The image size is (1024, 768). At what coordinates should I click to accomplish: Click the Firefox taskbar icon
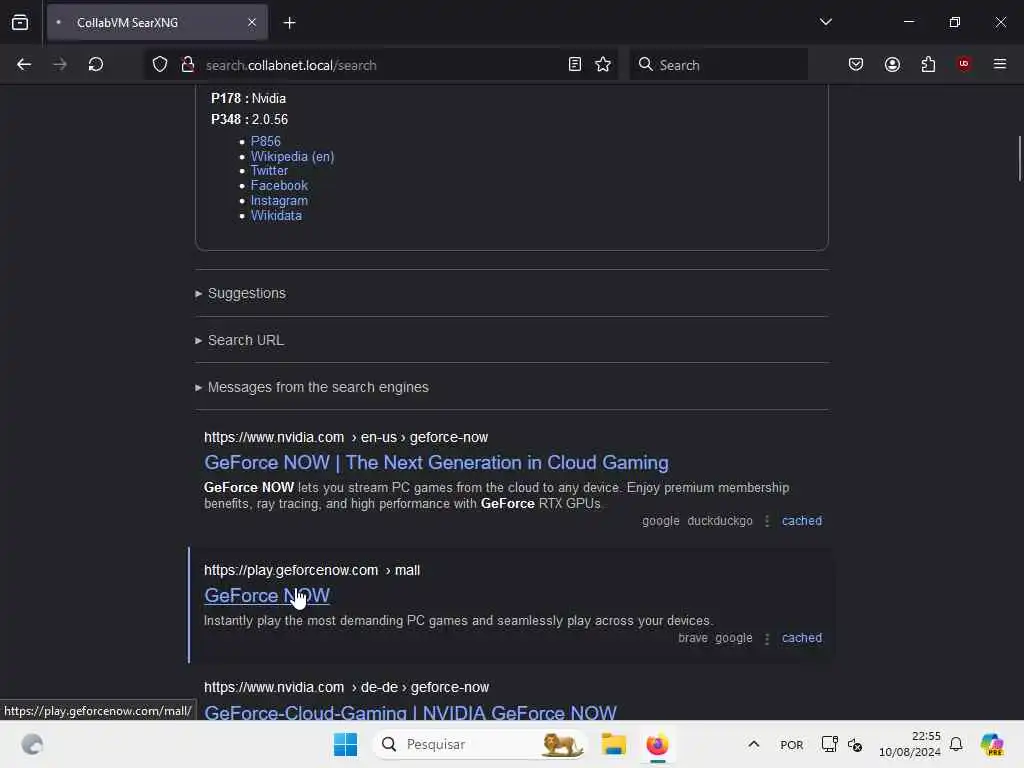[658, 744]
